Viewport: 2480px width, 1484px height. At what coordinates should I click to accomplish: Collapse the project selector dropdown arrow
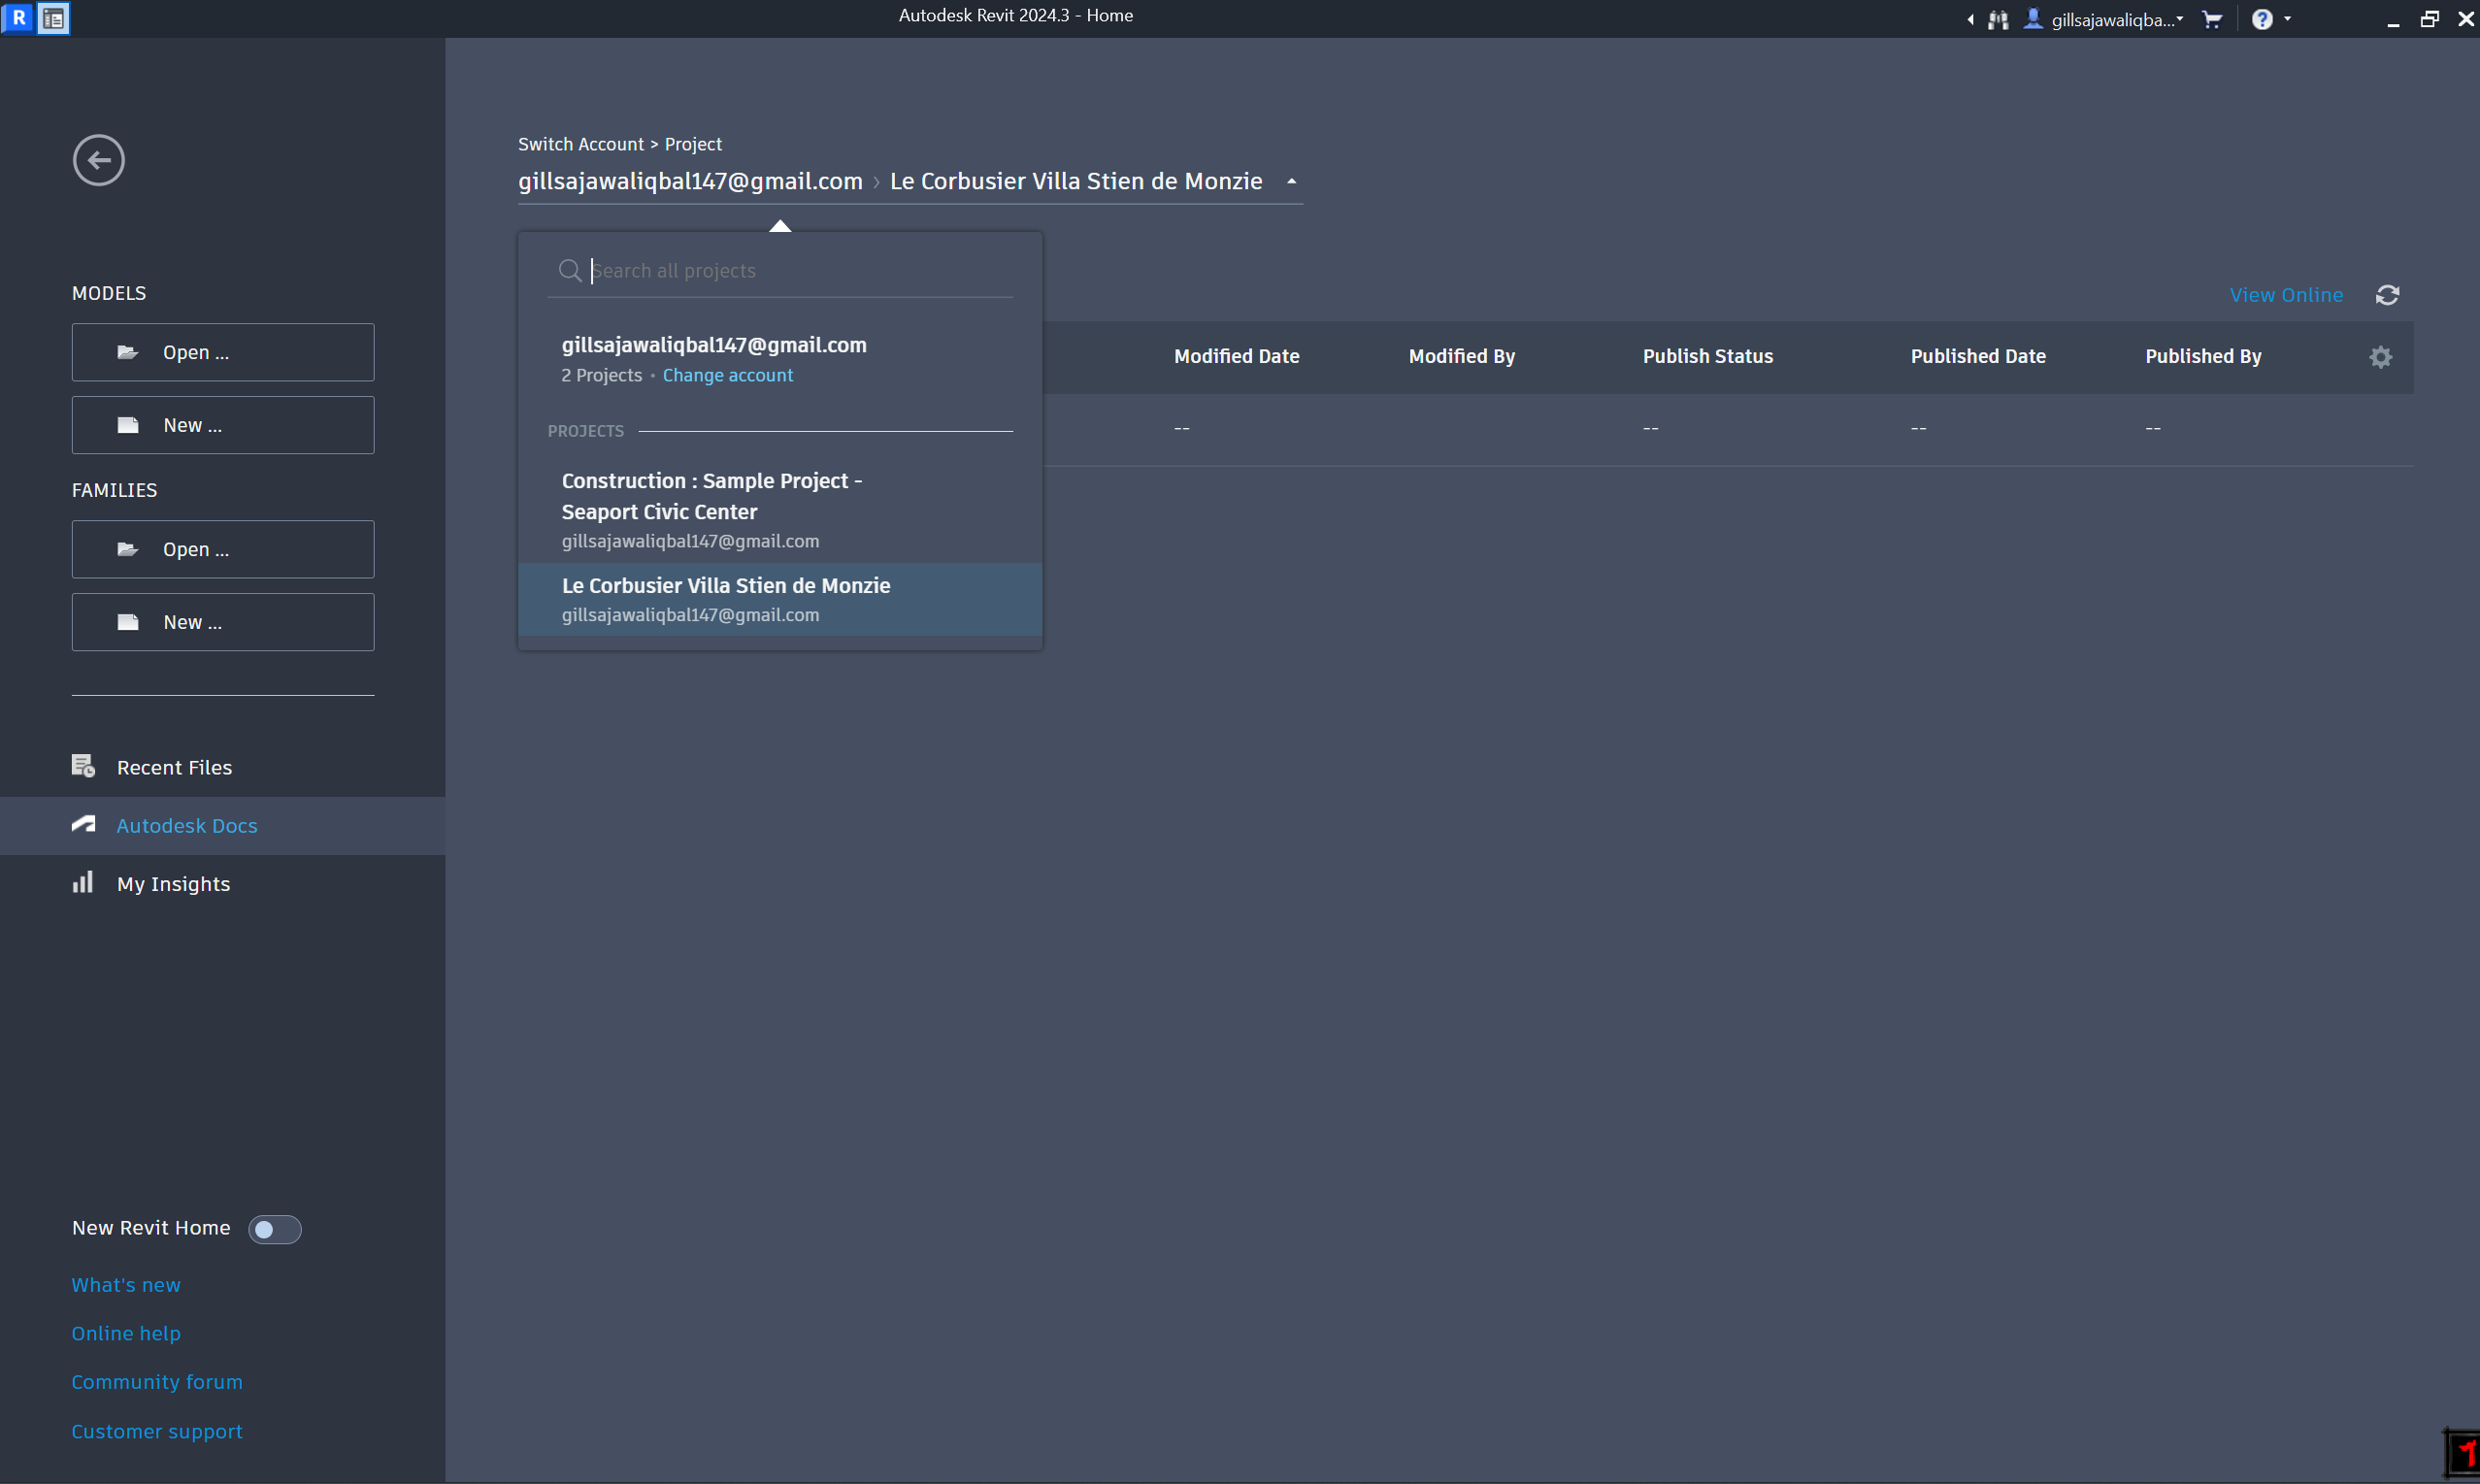(1291, 181)
